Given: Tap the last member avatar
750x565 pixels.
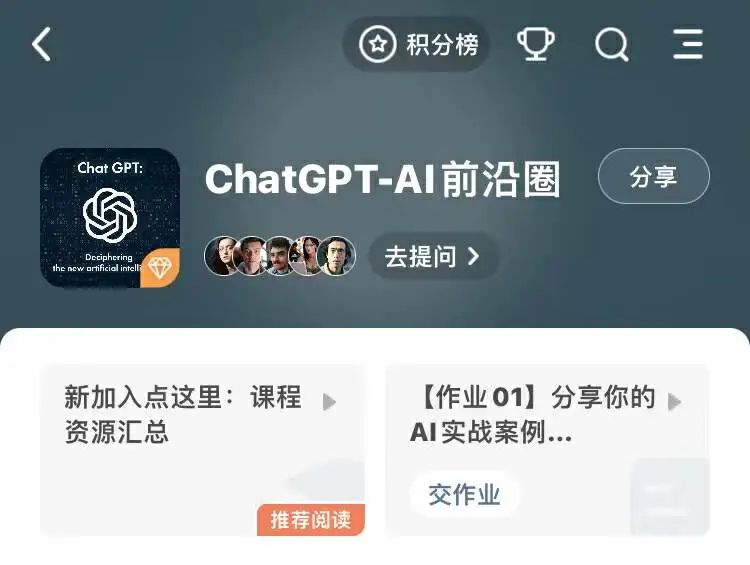Looking at the screenshot, I should pos(337,255).
